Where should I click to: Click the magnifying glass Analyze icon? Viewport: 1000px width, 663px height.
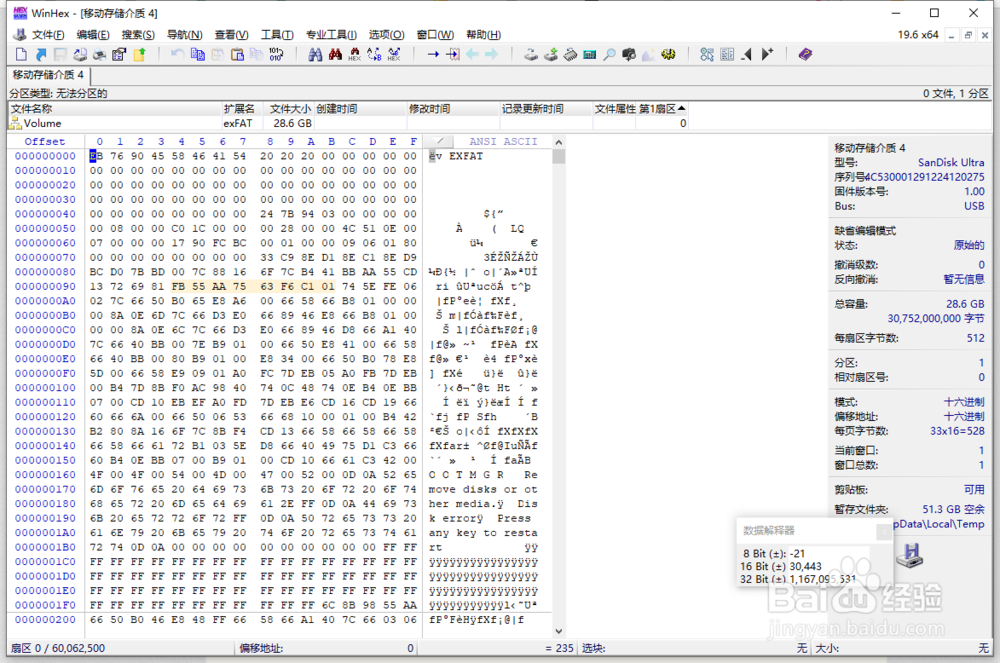(x=610, y=55)
